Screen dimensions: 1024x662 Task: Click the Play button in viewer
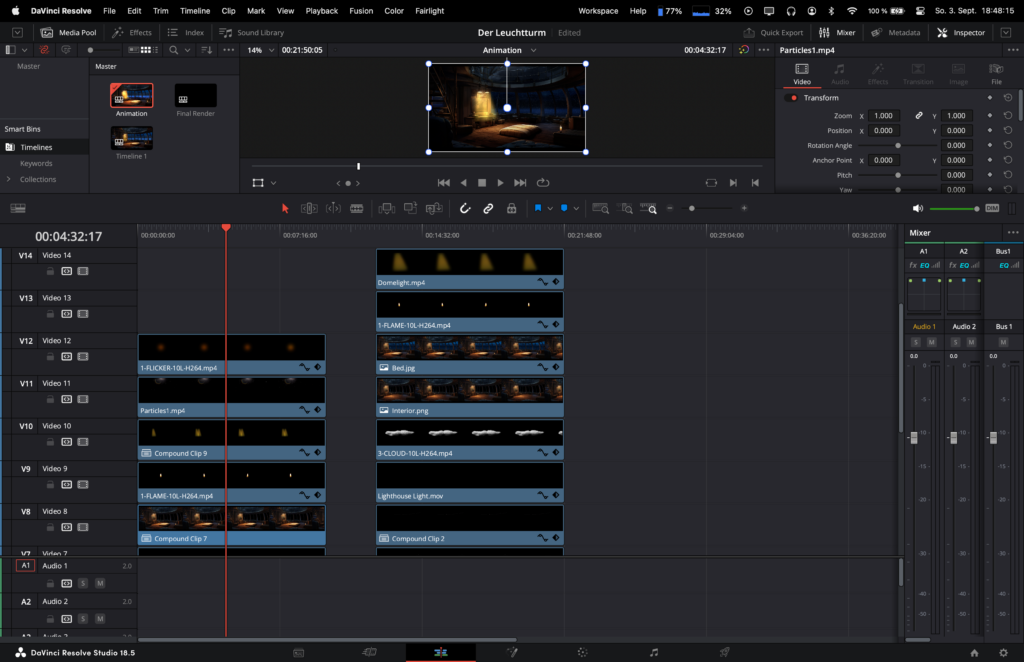click(x=500, y=183)
